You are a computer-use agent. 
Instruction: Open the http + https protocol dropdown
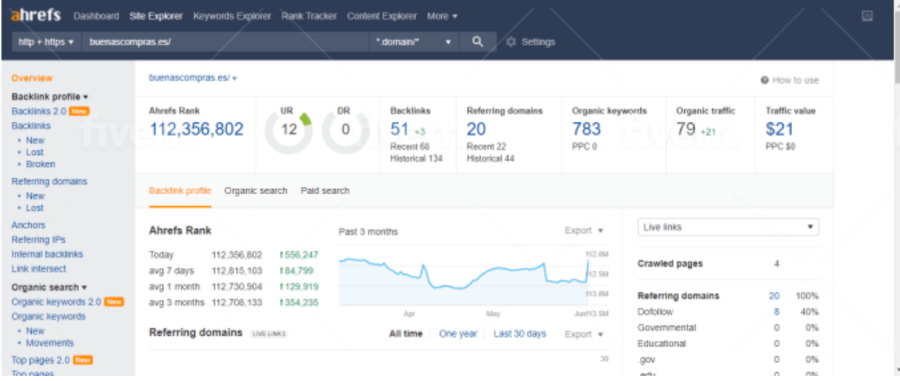point(46,42)
